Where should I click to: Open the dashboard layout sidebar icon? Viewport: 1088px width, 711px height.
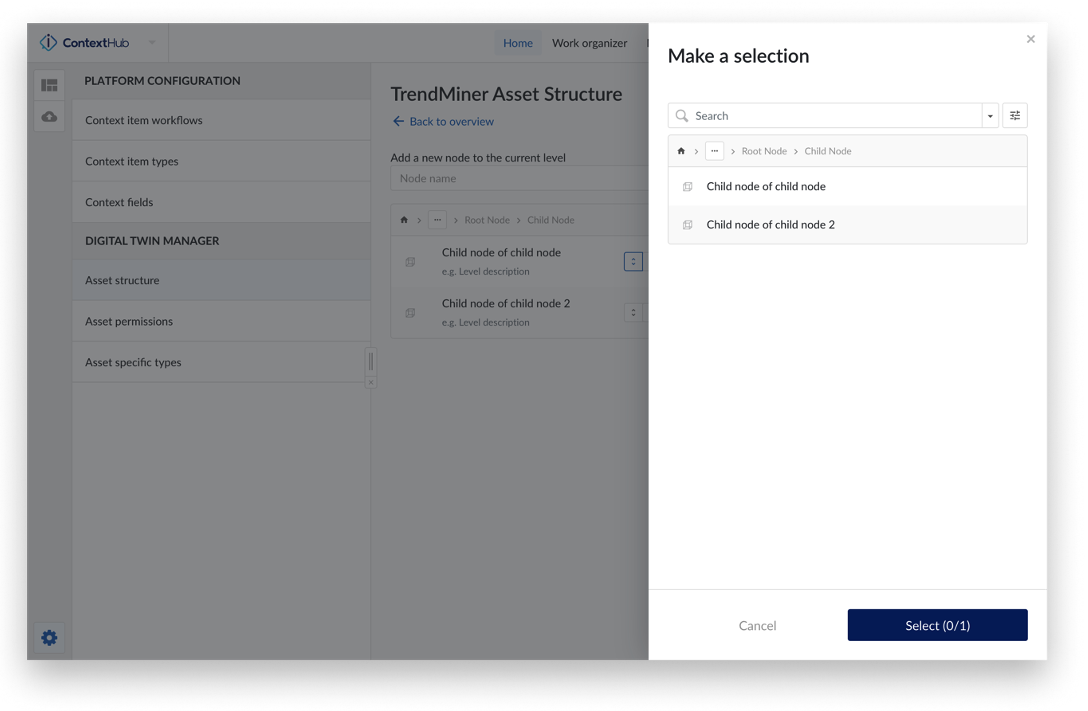(x=49, y=85)
